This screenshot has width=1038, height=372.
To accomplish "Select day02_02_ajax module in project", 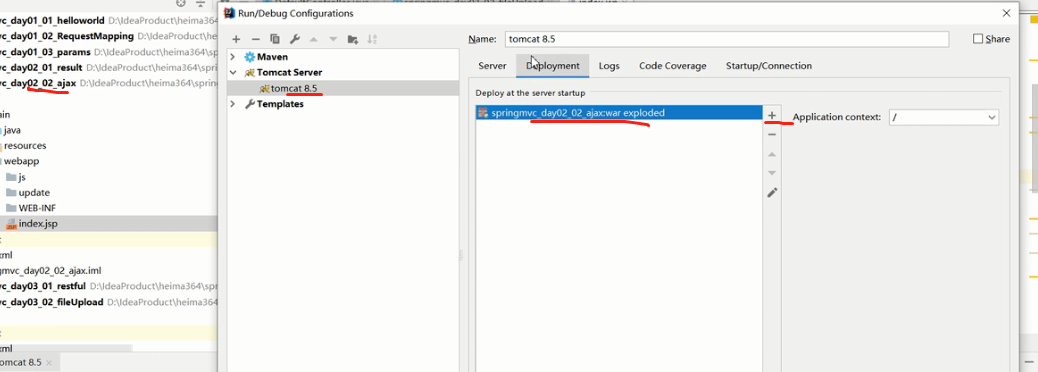I will point(38,83).
